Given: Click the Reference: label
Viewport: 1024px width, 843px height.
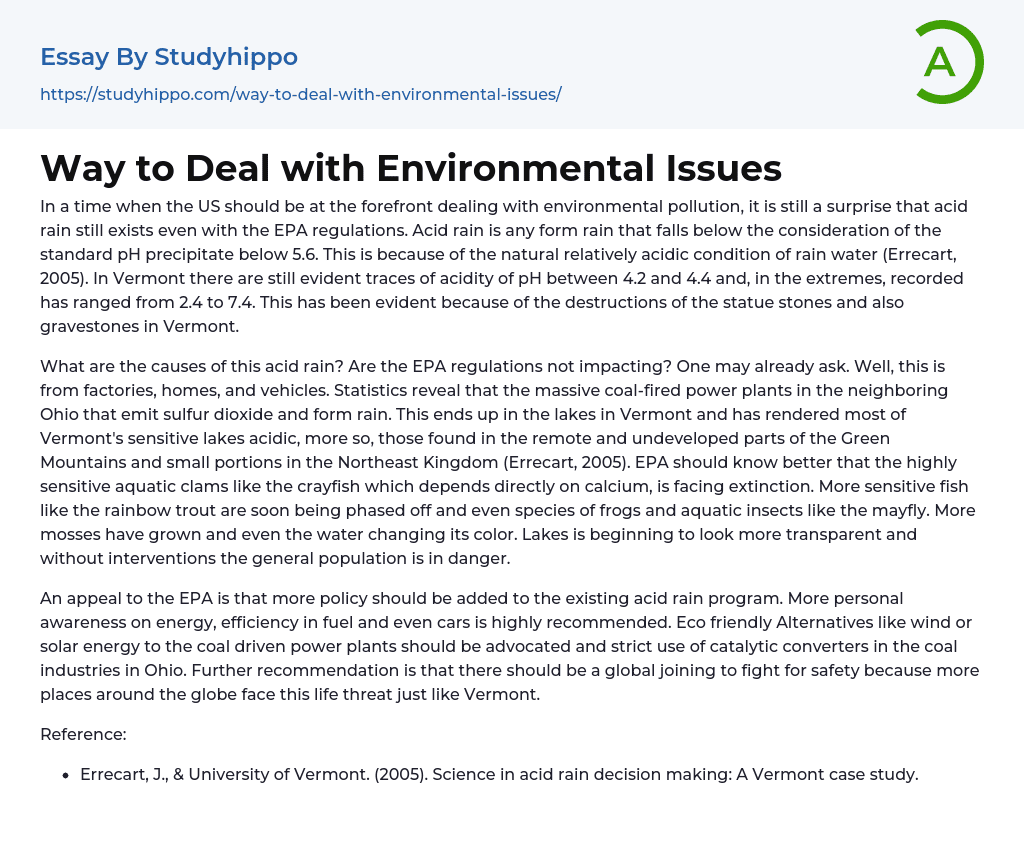Looking at the screenshot, I should (x=83, y=734).
